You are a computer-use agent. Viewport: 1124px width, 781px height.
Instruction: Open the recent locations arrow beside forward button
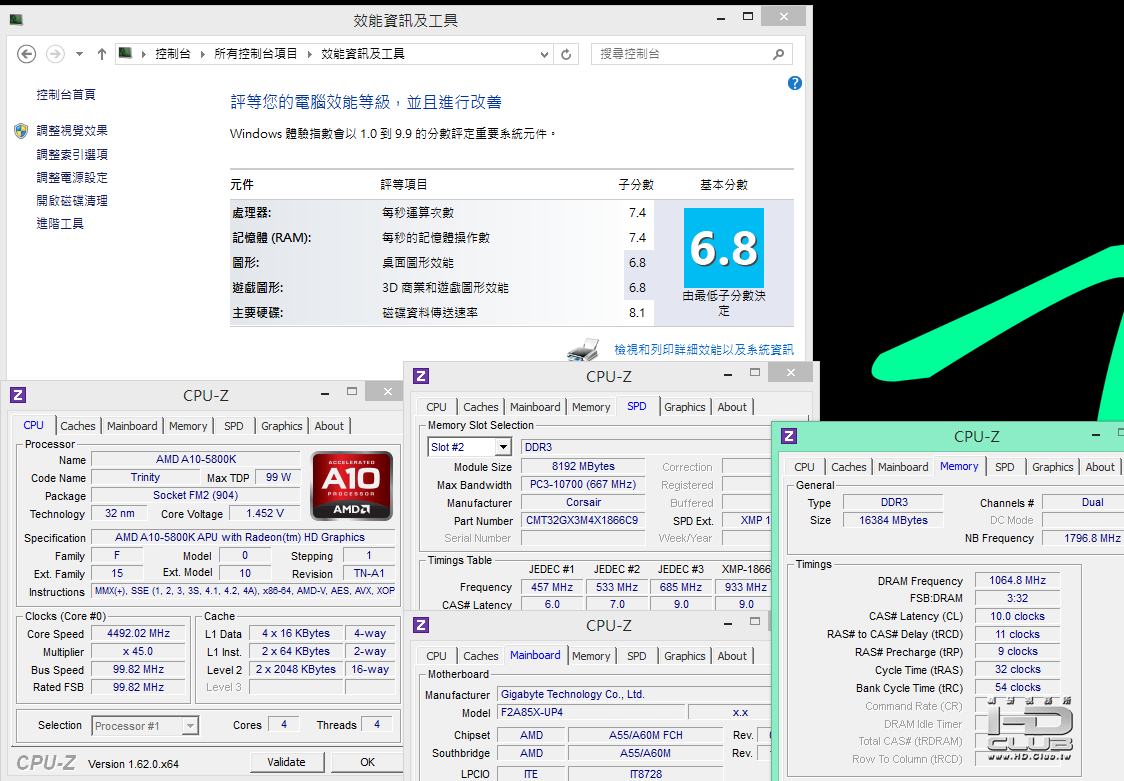click(x=79, y=54)
